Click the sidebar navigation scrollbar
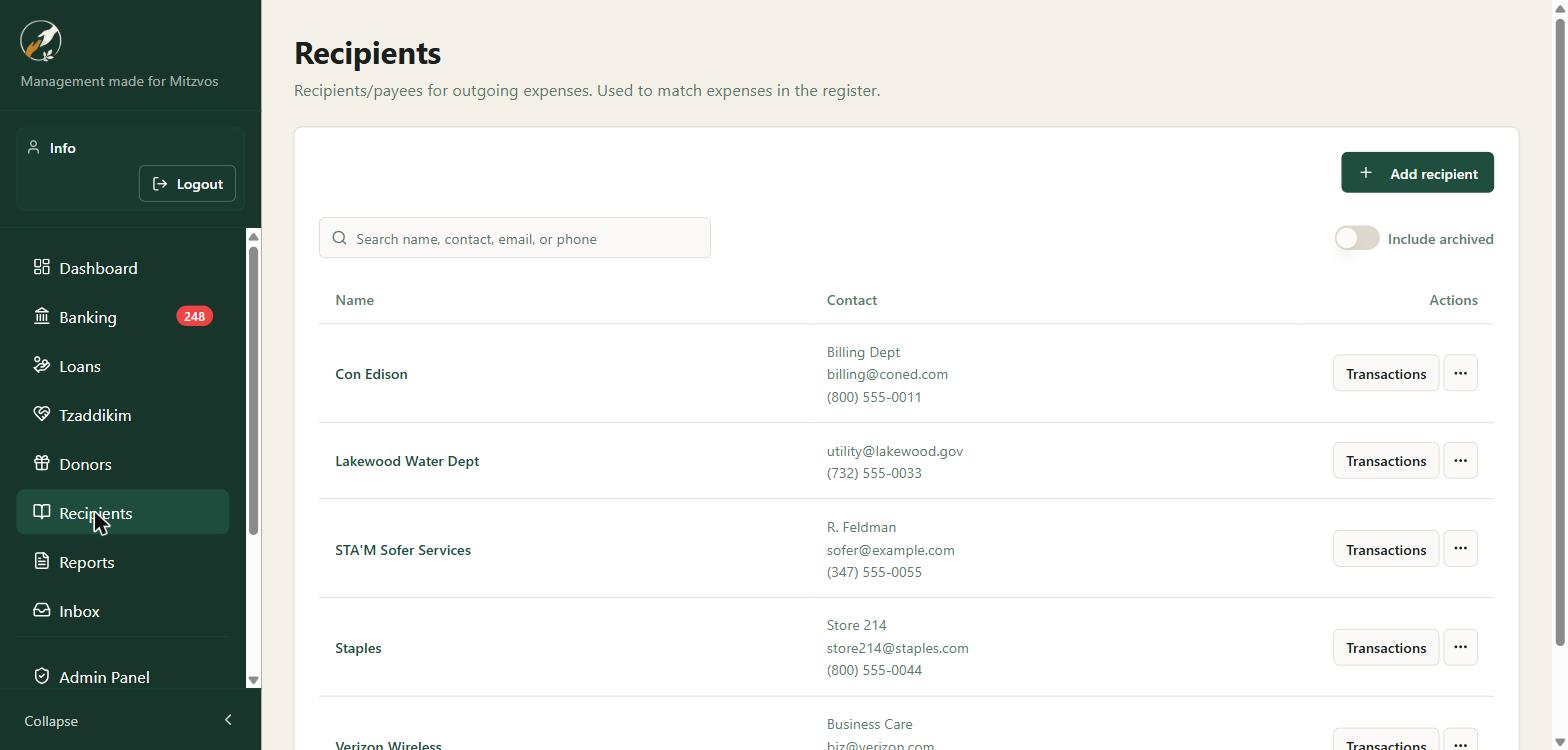This screenshot has height=750, width=1568. (x=253, y=390)
